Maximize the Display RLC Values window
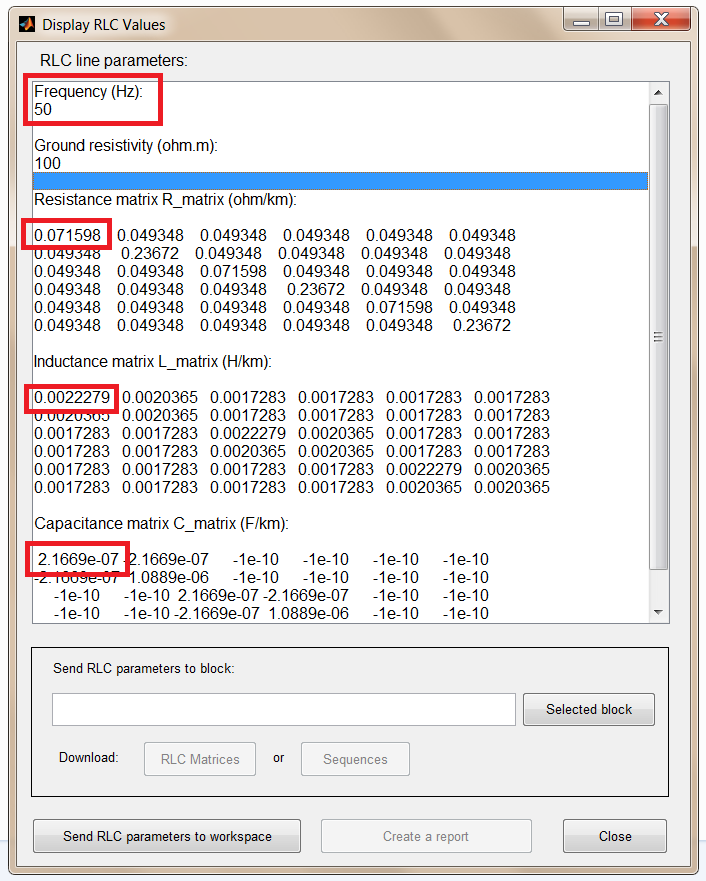Image resolution: width=706 pixels, height=881 pixels. 613,19
